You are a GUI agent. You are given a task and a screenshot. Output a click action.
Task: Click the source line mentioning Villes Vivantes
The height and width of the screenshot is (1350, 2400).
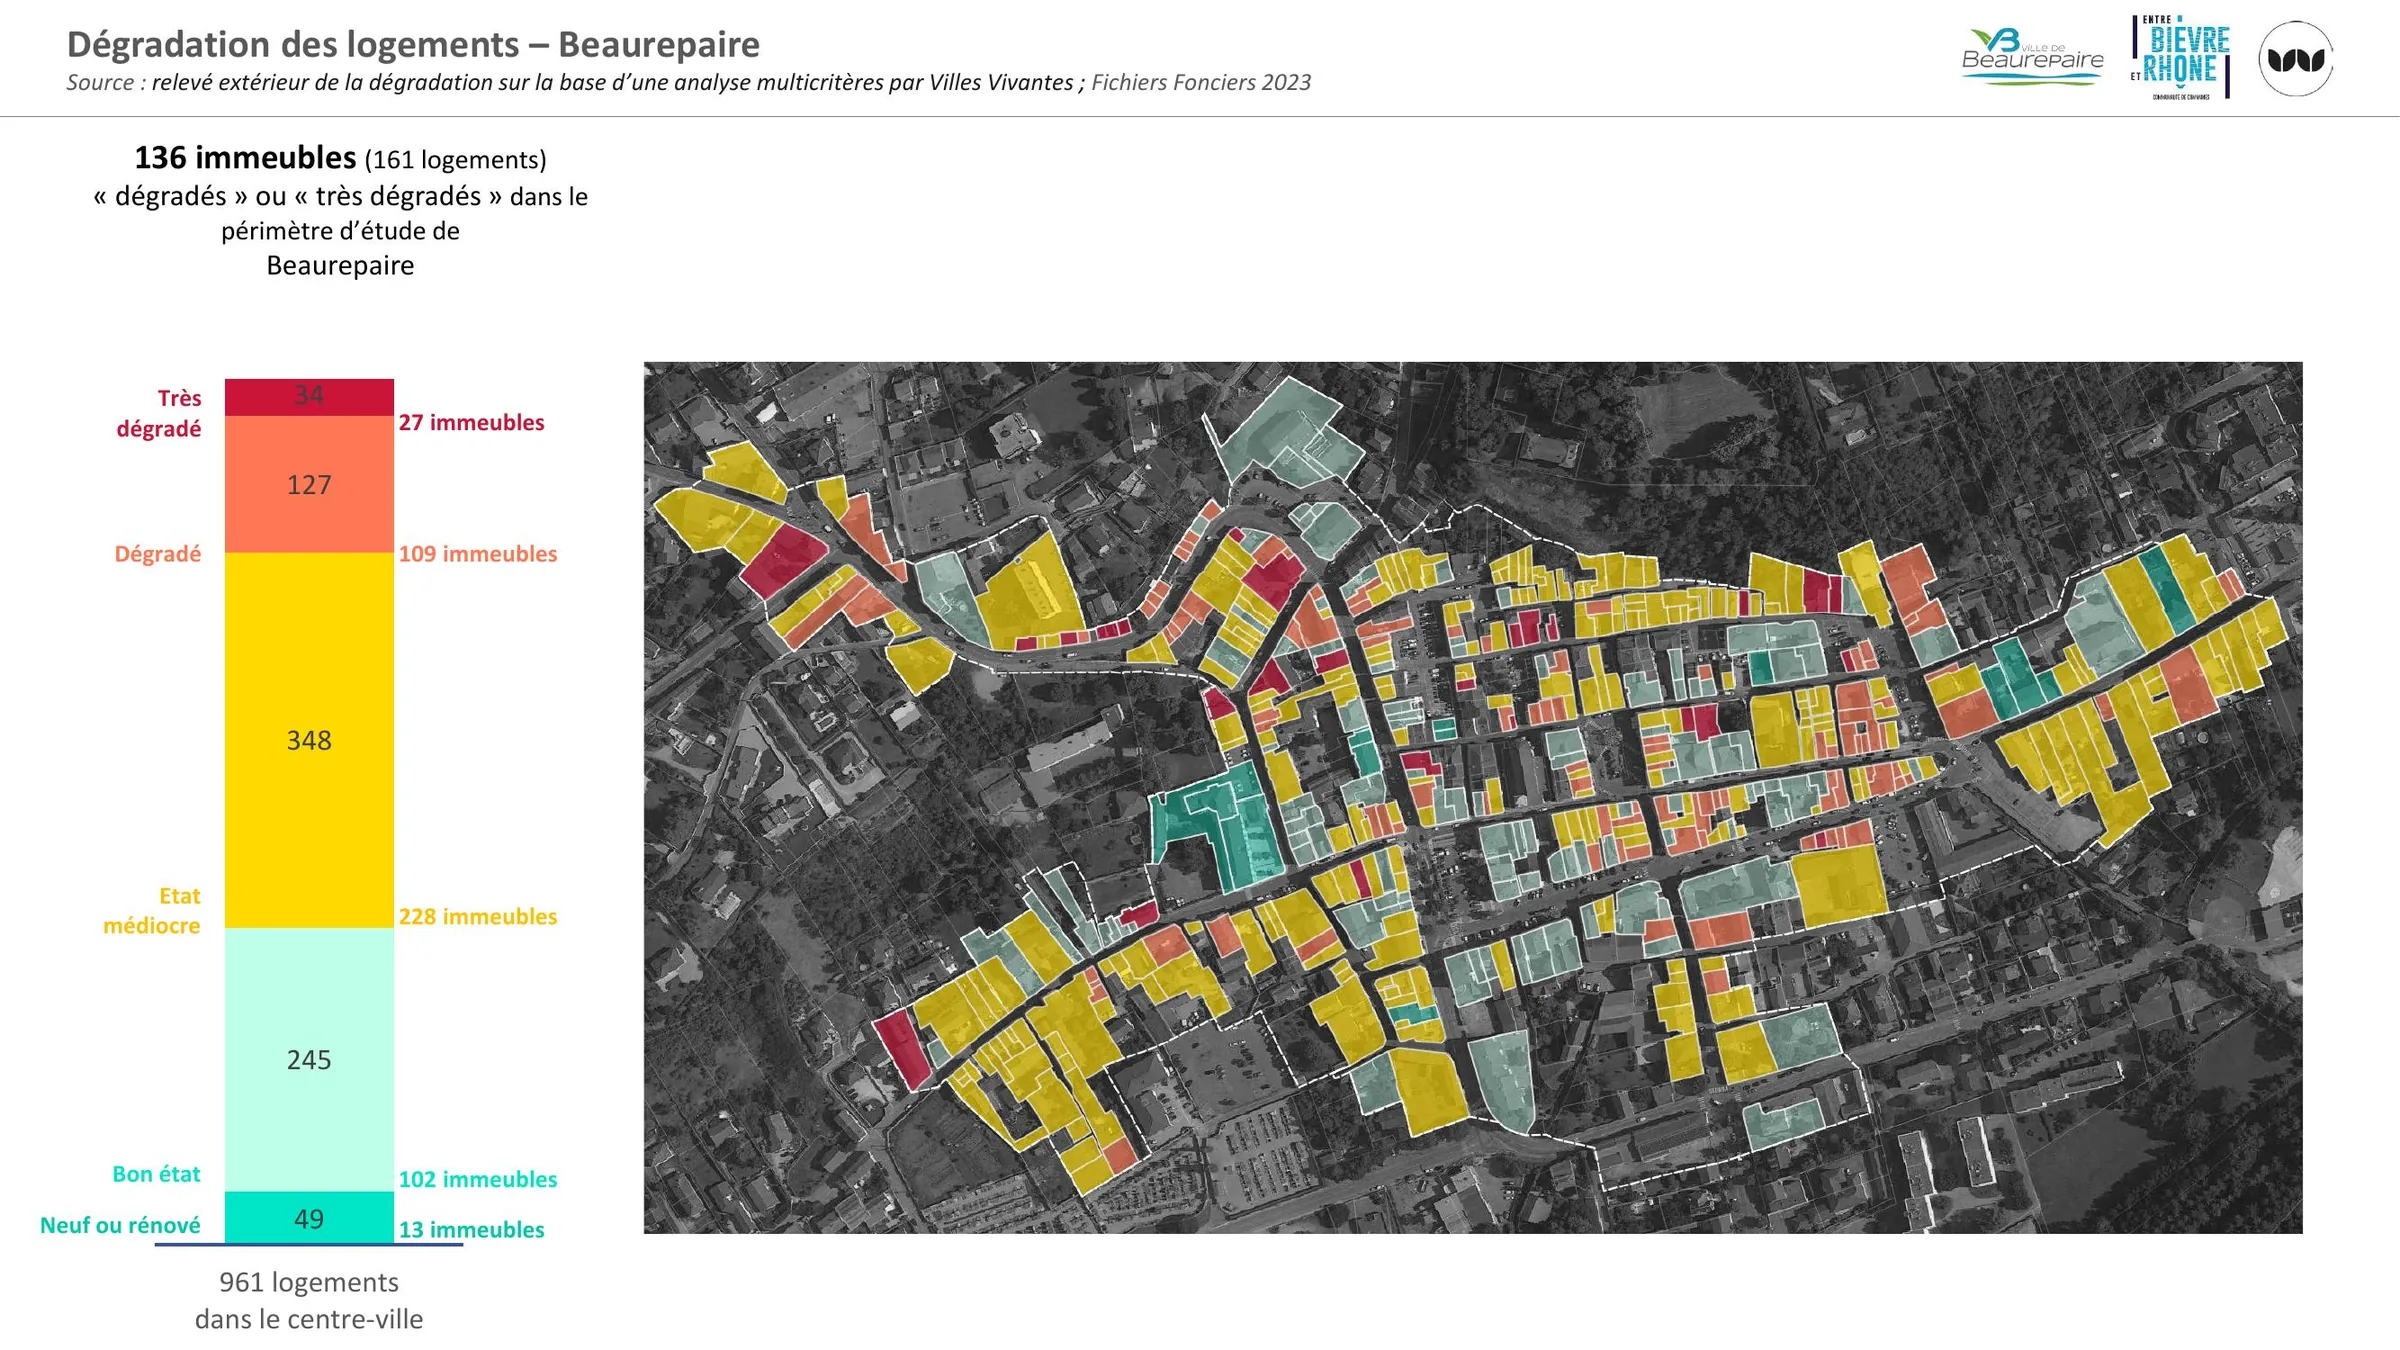[x=689, y=82]
